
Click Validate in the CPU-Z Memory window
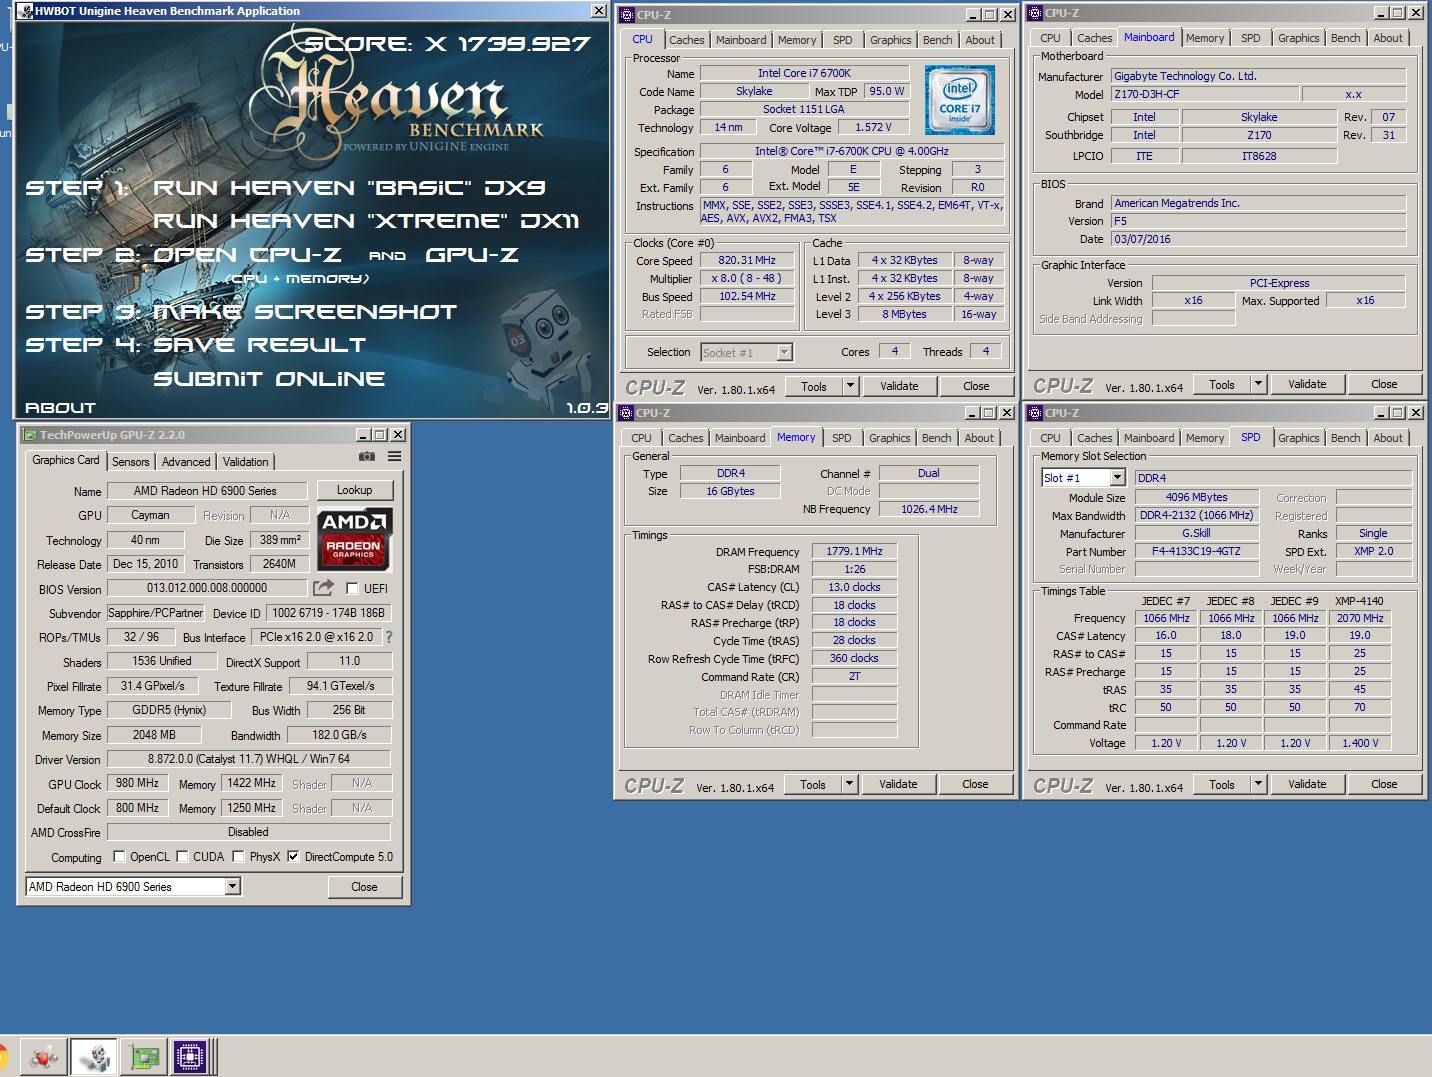898,784
